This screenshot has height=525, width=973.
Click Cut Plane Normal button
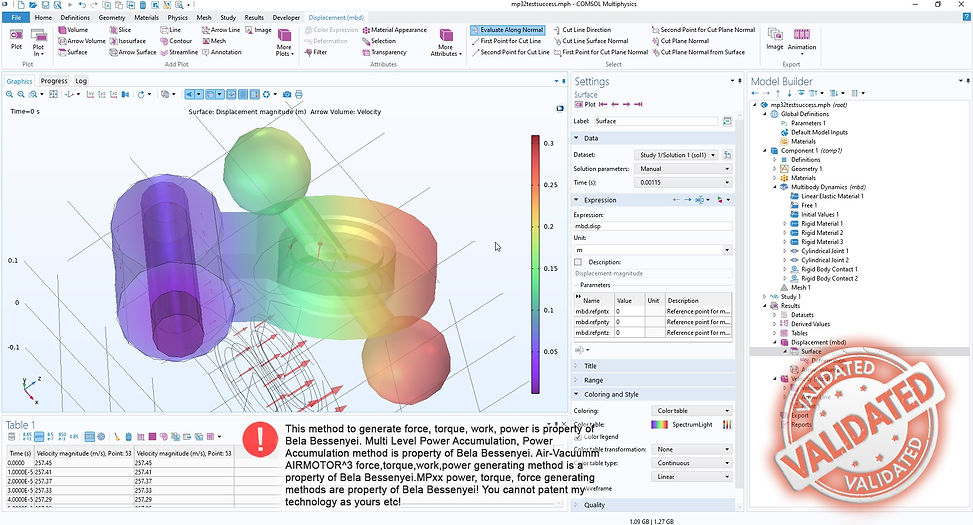680,41
